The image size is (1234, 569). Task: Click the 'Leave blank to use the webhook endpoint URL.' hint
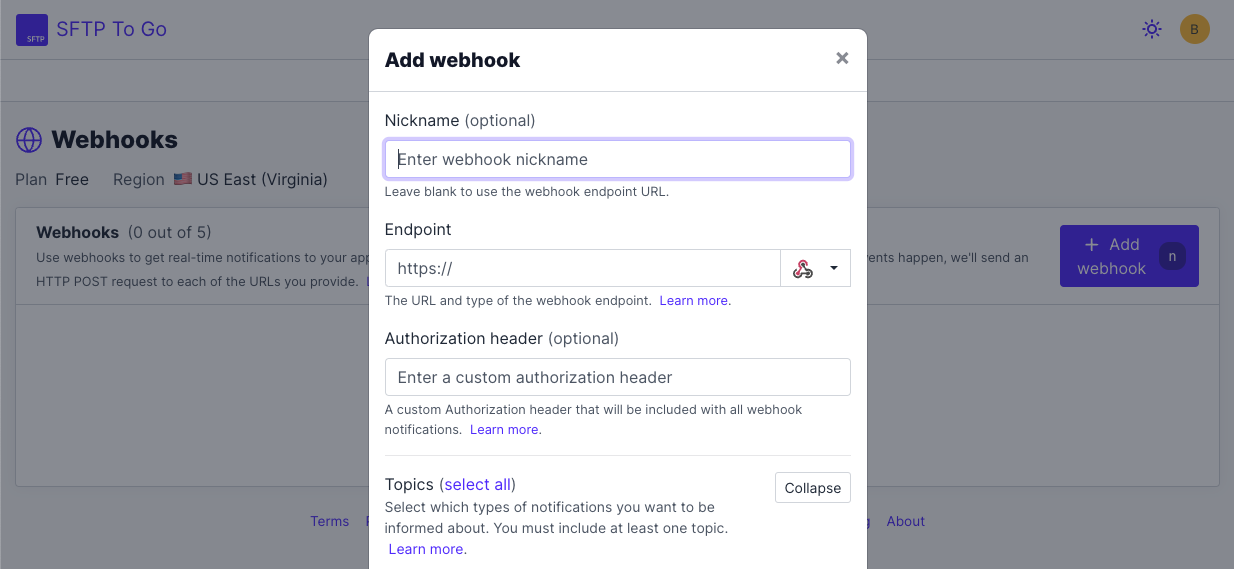click(526, 191)
